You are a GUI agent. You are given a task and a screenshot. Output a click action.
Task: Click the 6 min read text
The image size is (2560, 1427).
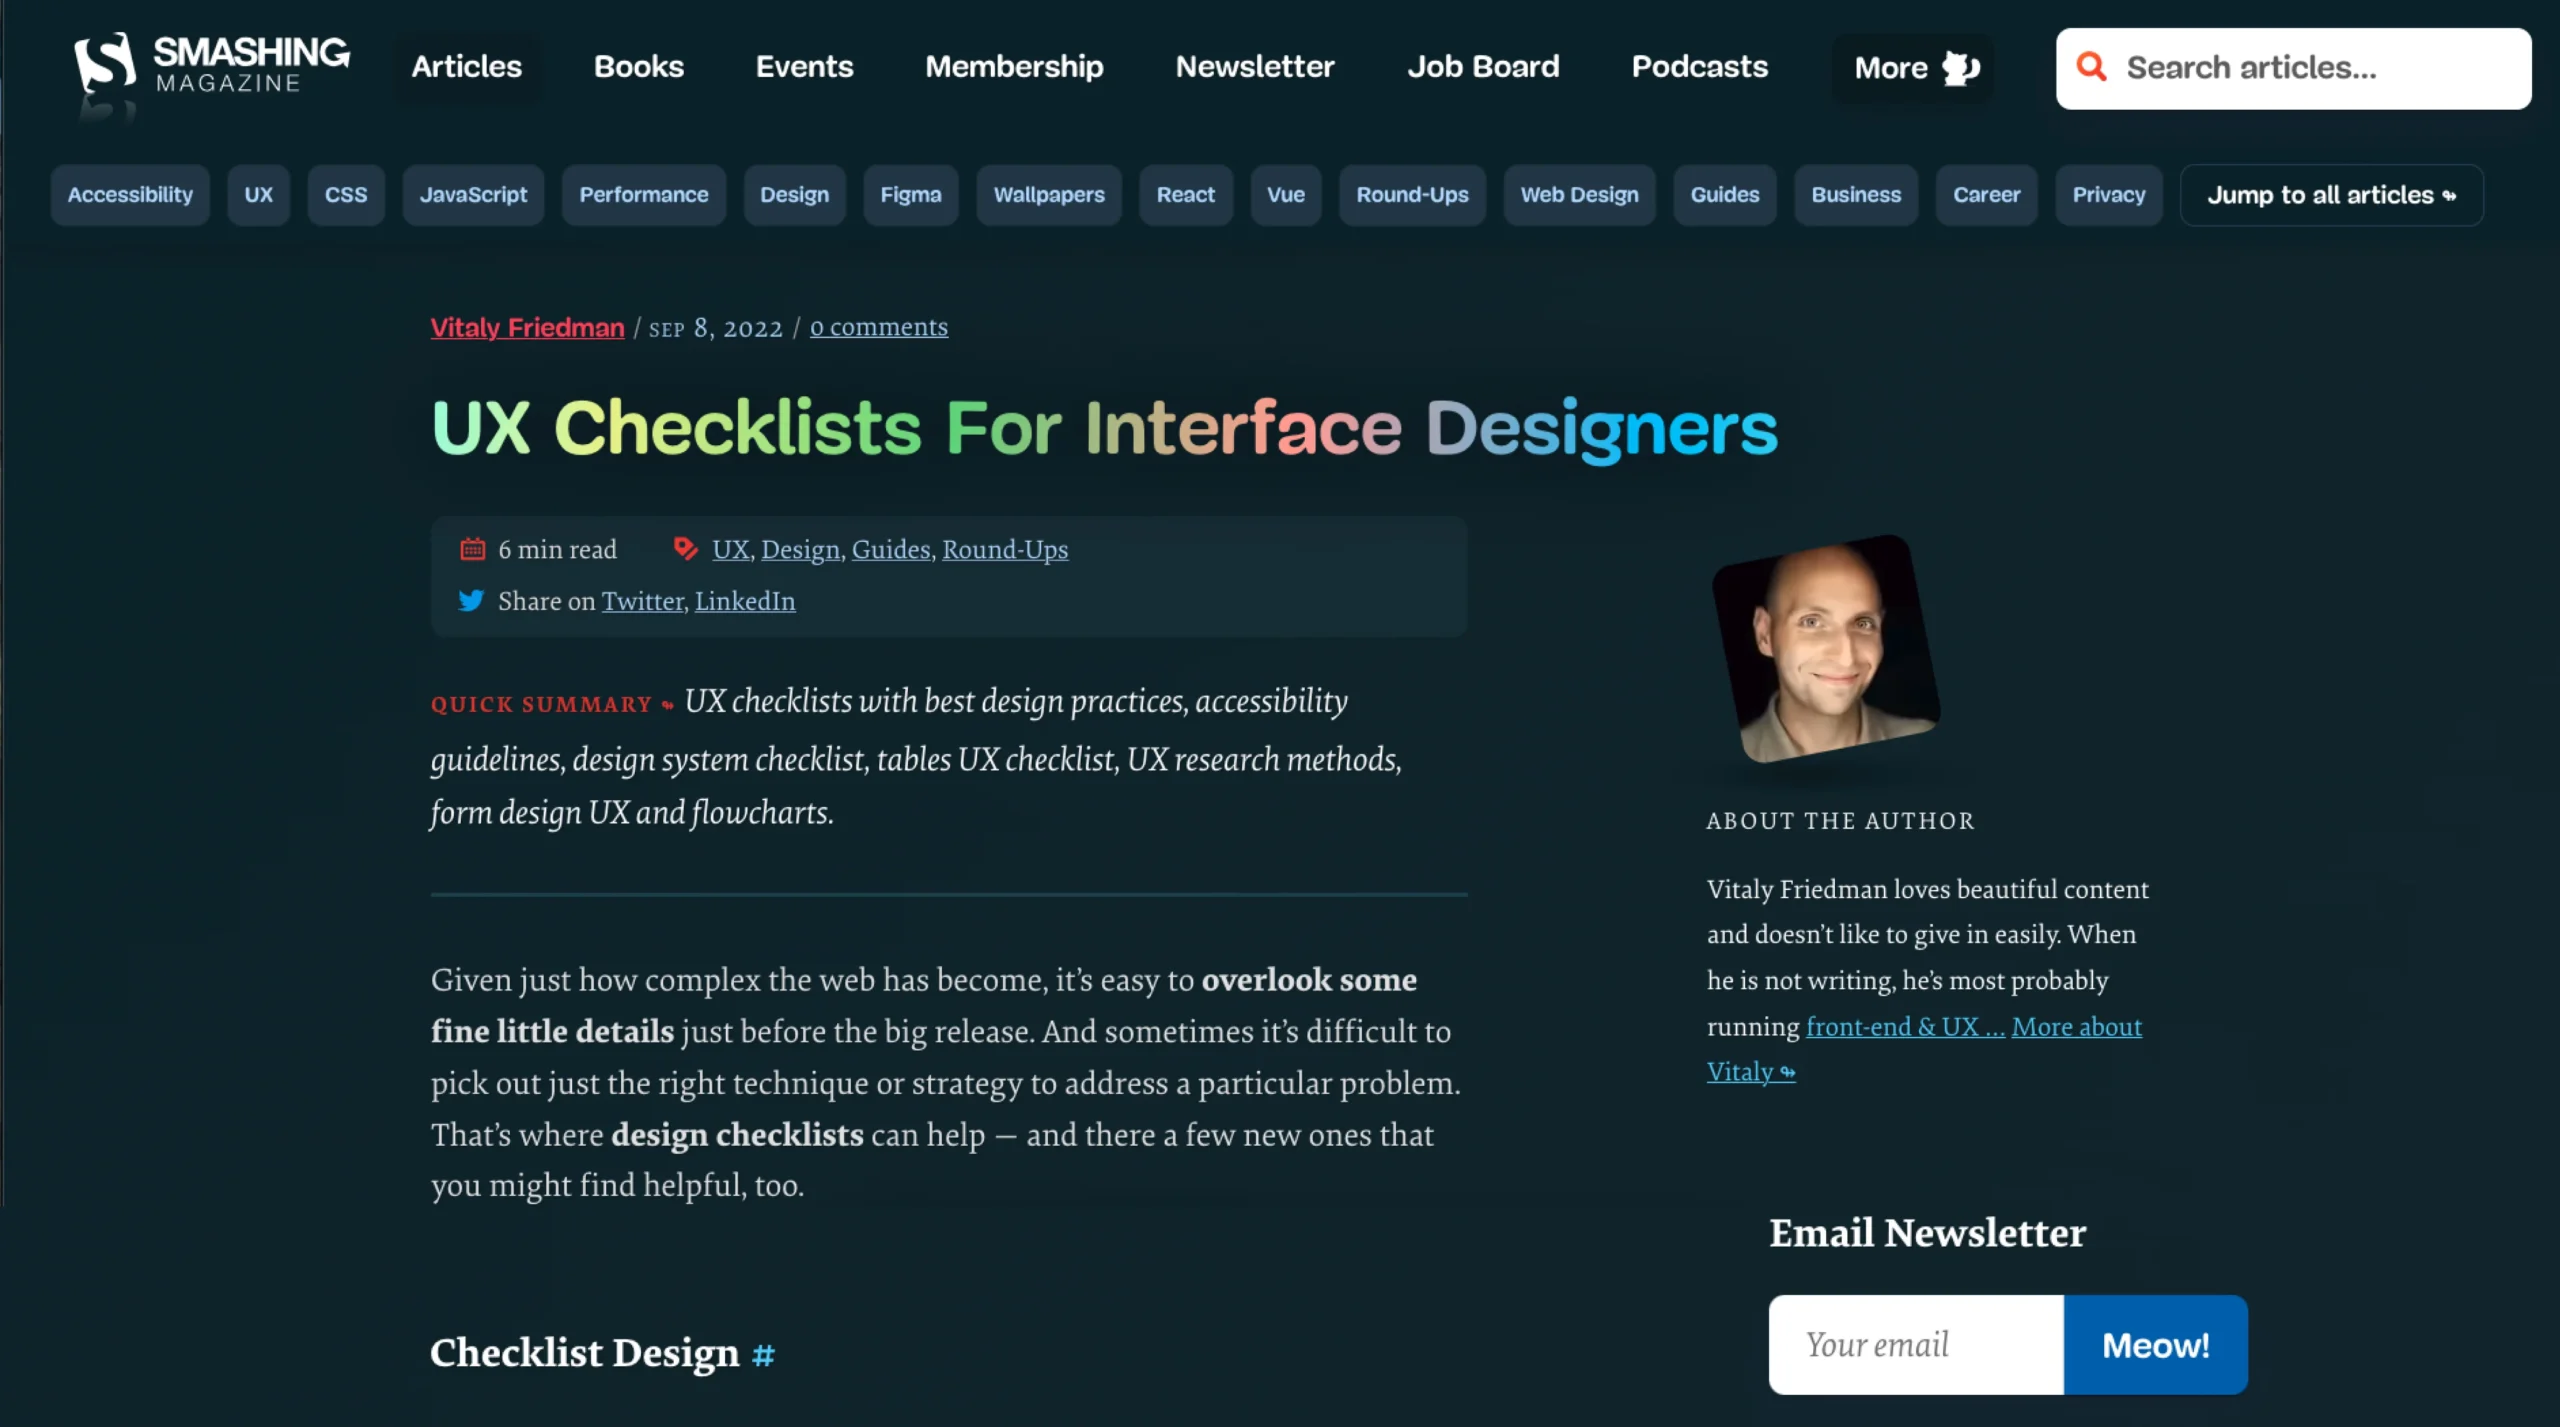click(557, 549)
